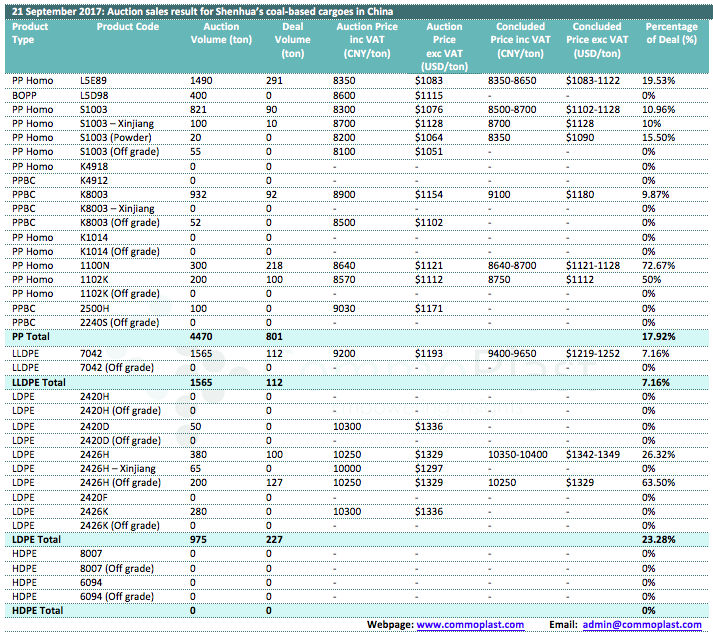Screen dimensions: 713x638
Task: Click the PP total volume '4470'
Action: click(x=201, y=337)
